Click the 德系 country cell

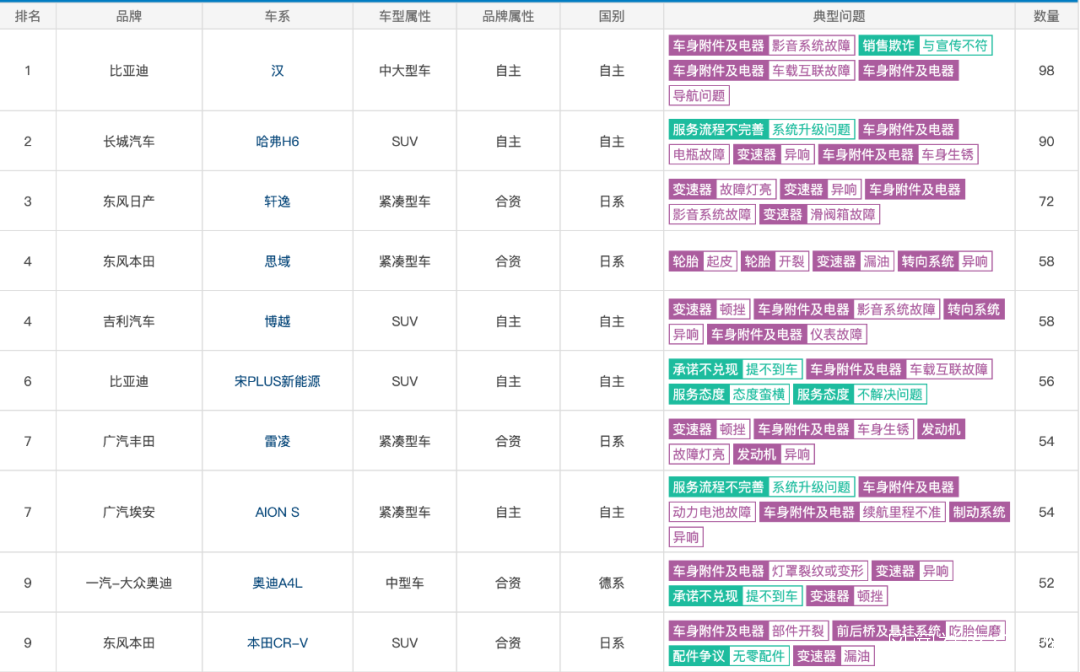click(612, 583)
